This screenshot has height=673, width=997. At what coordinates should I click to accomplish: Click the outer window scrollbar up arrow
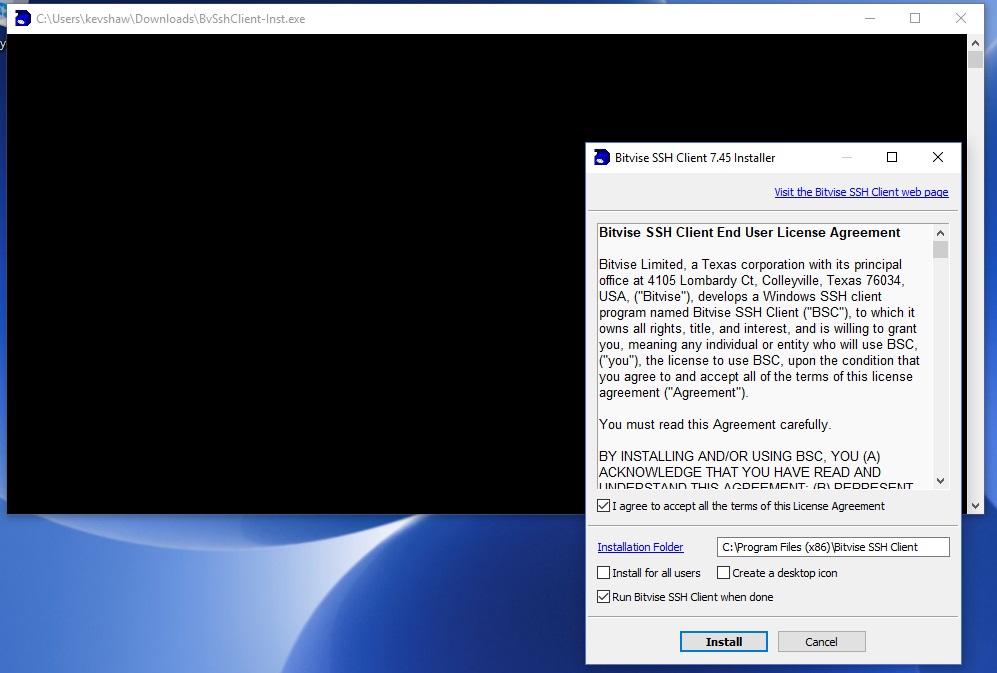point(975,41)
